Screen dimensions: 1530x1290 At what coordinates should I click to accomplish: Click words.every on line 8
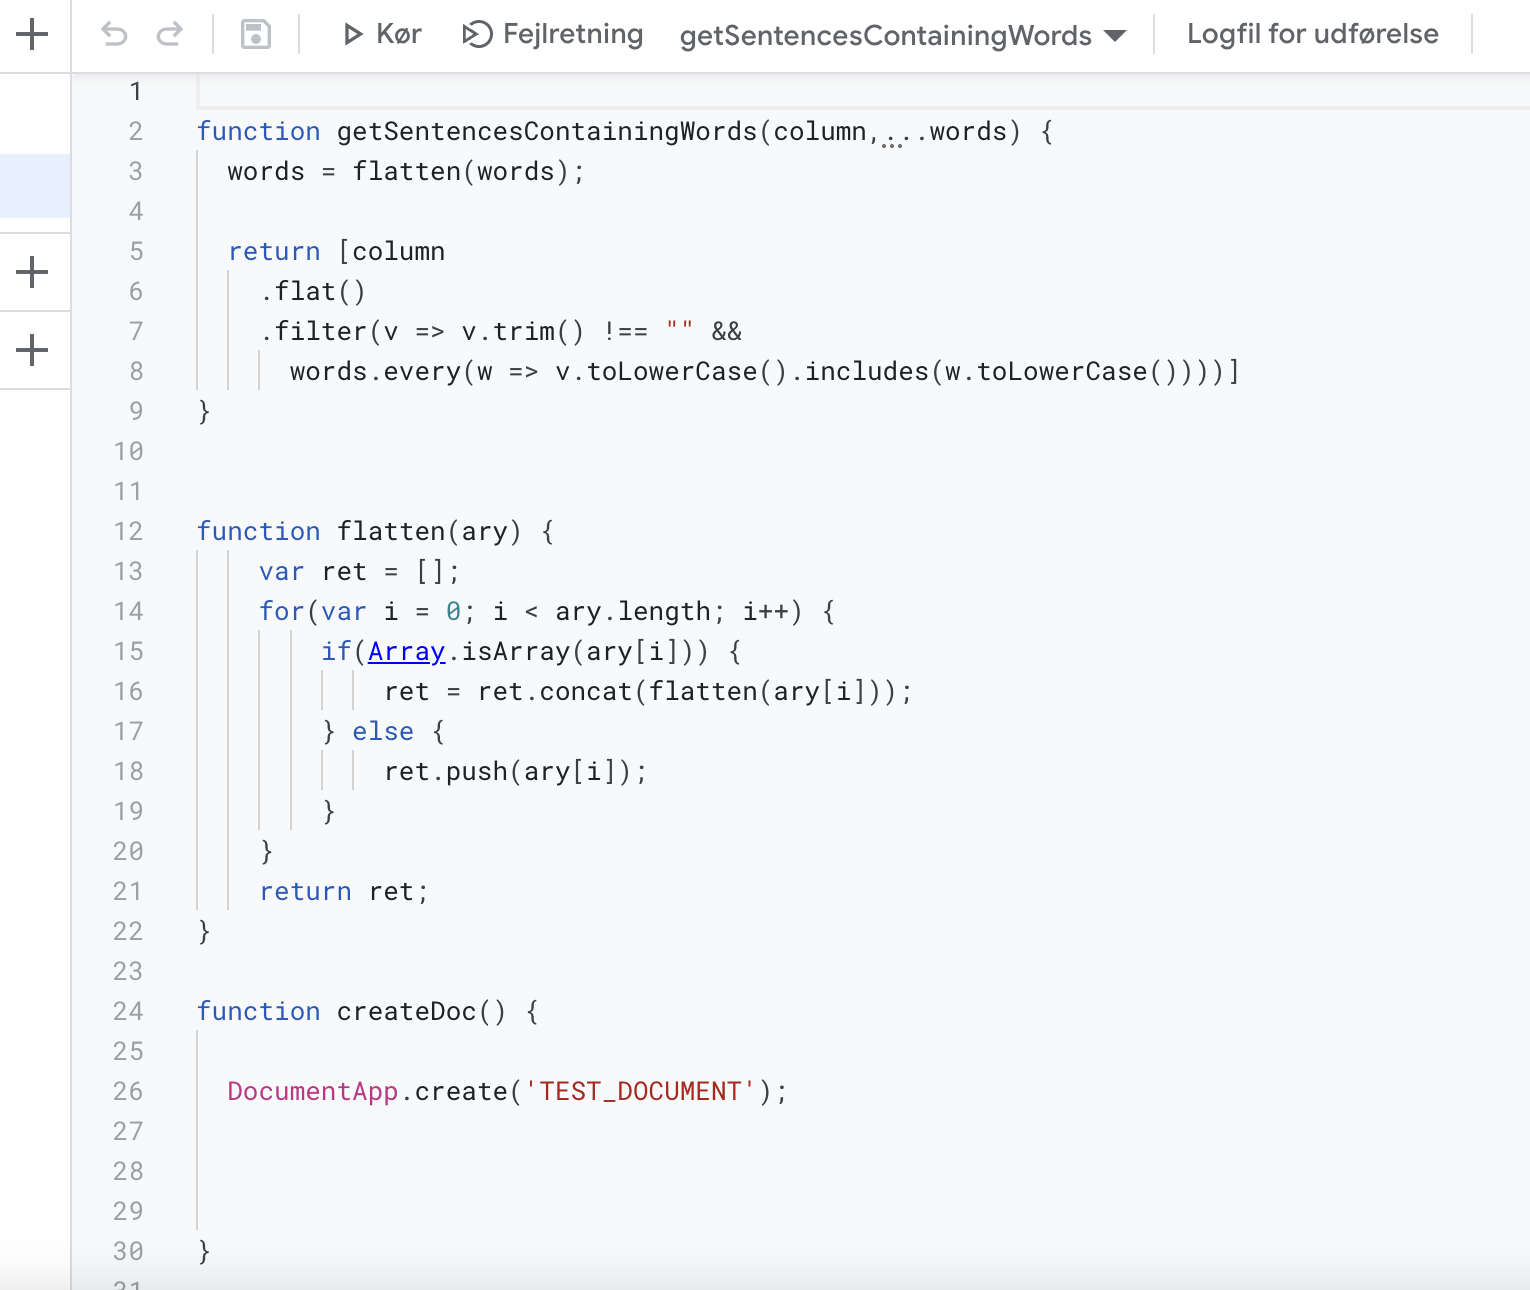(375, 372)
